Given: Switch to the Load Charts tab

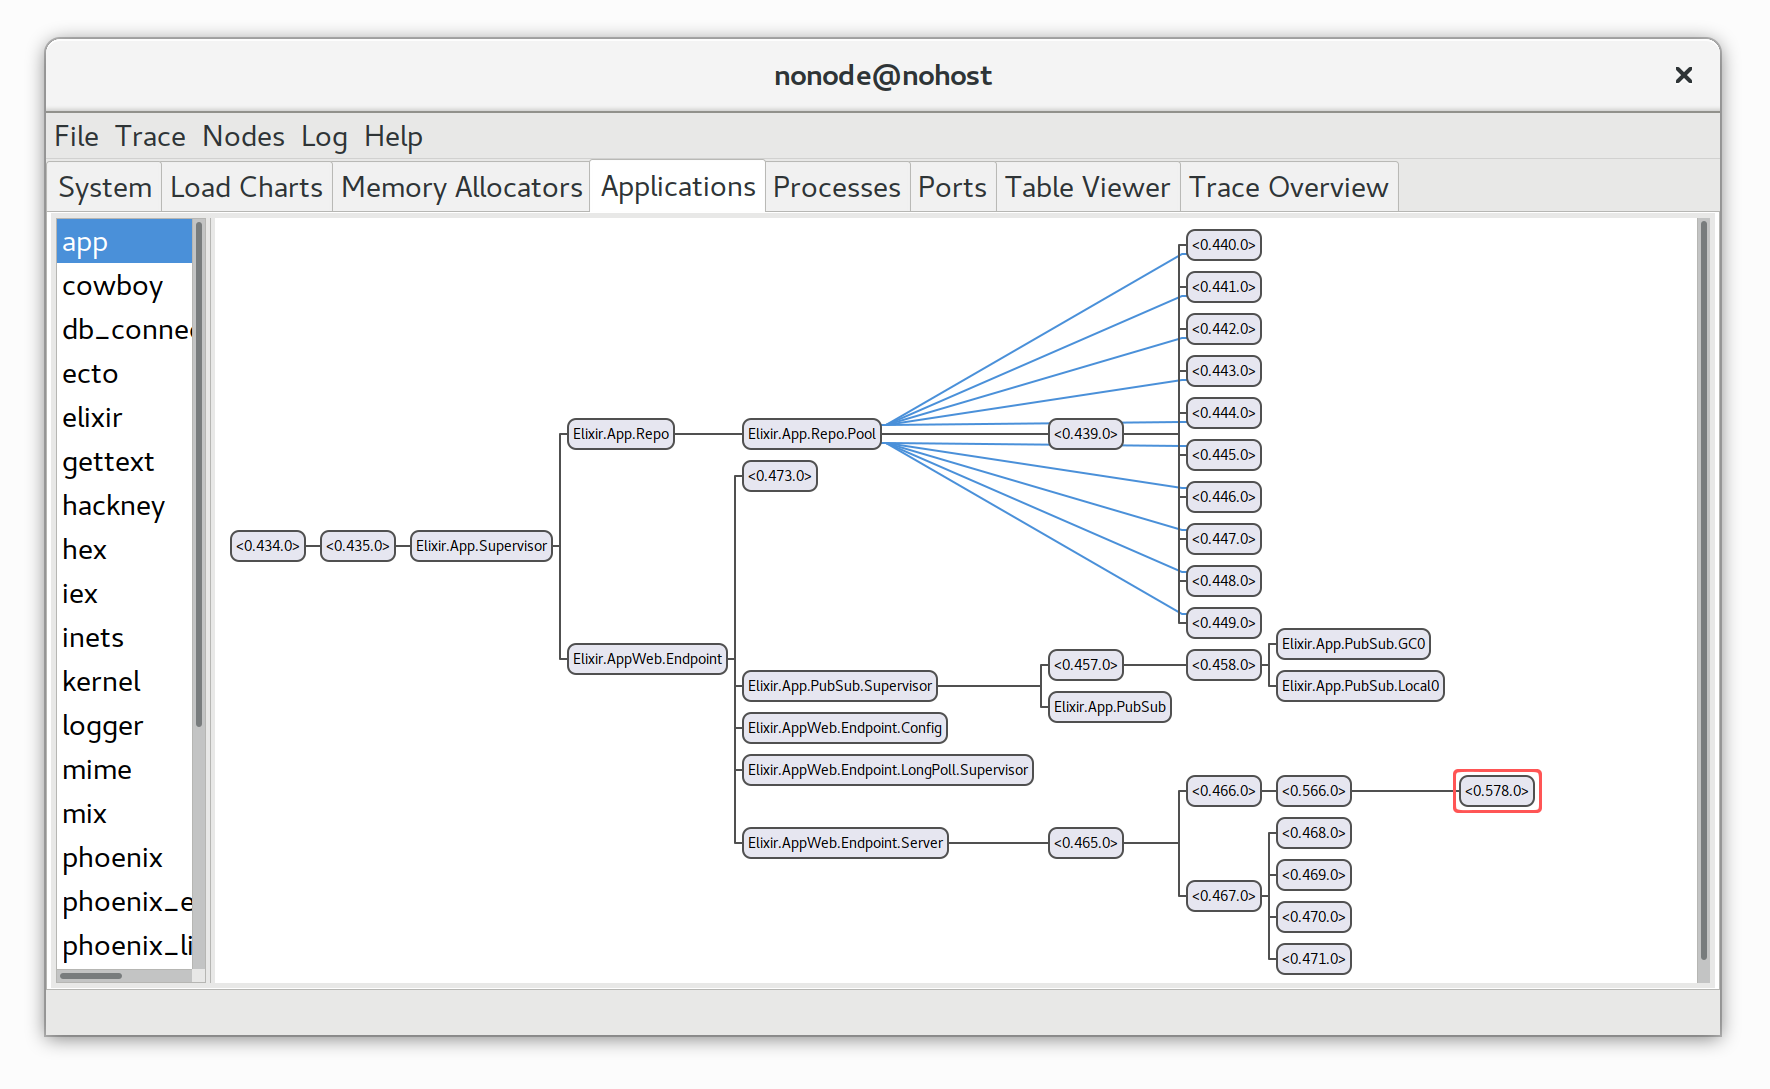Looking at the screenshot, I should coord(246,188).
